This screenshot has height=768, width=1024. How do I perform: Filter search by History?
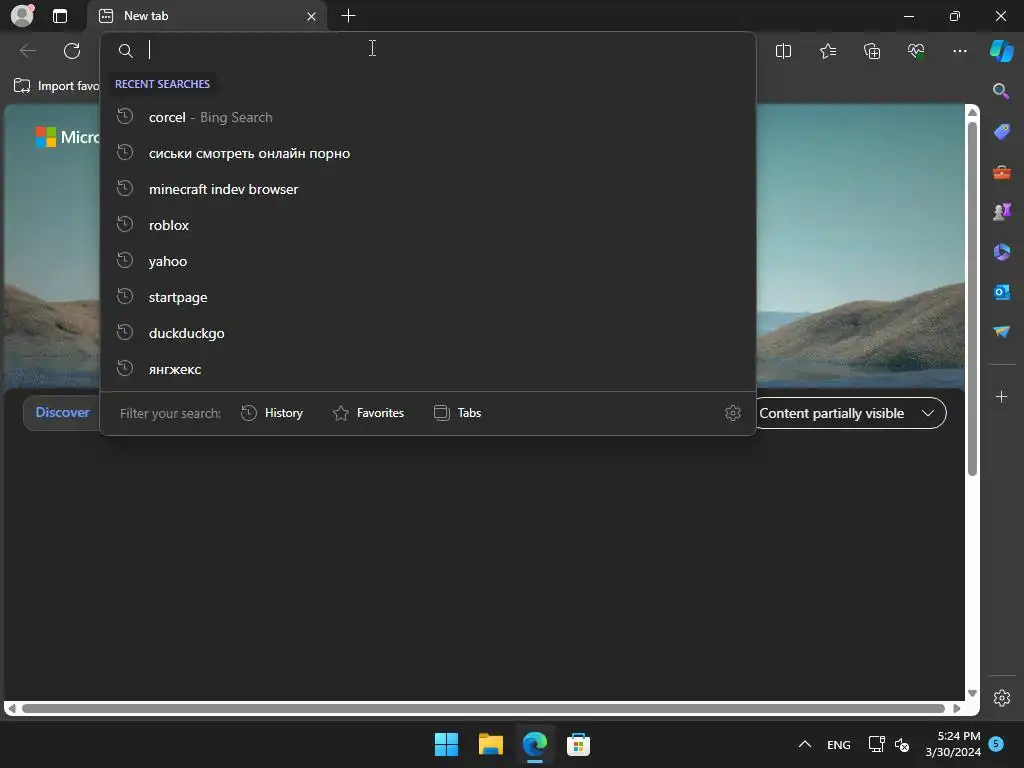click(272, 413)
